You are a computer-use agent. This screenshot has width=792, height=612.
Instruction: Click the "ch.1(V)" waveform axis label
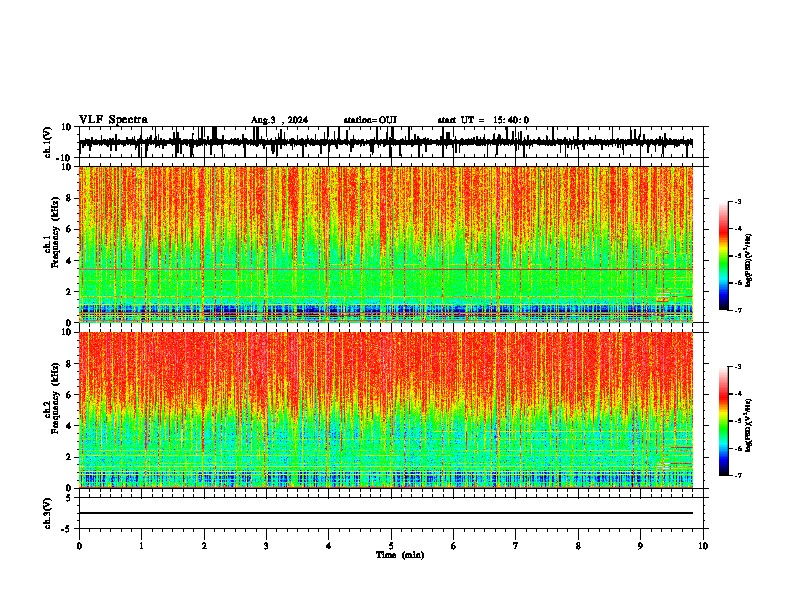(x=48, y=142)
